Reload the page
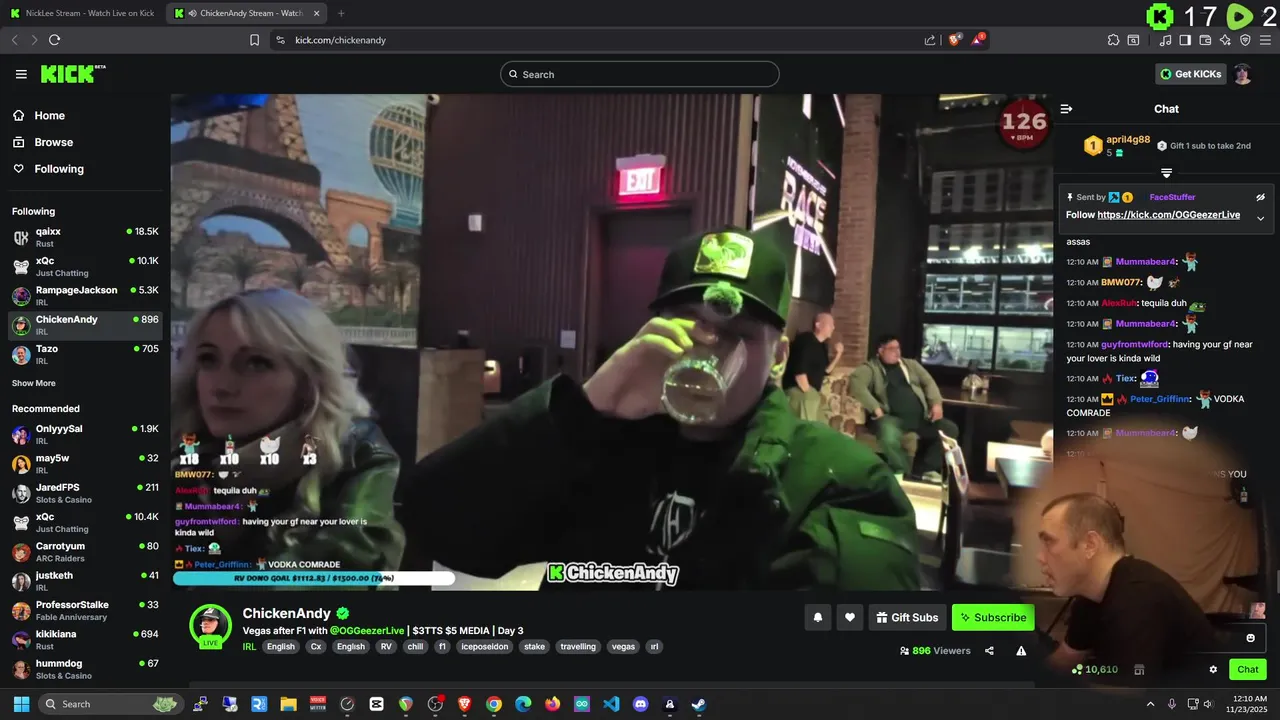The height and width of the screenshot is (720, 1280). [x=54, y=40]
